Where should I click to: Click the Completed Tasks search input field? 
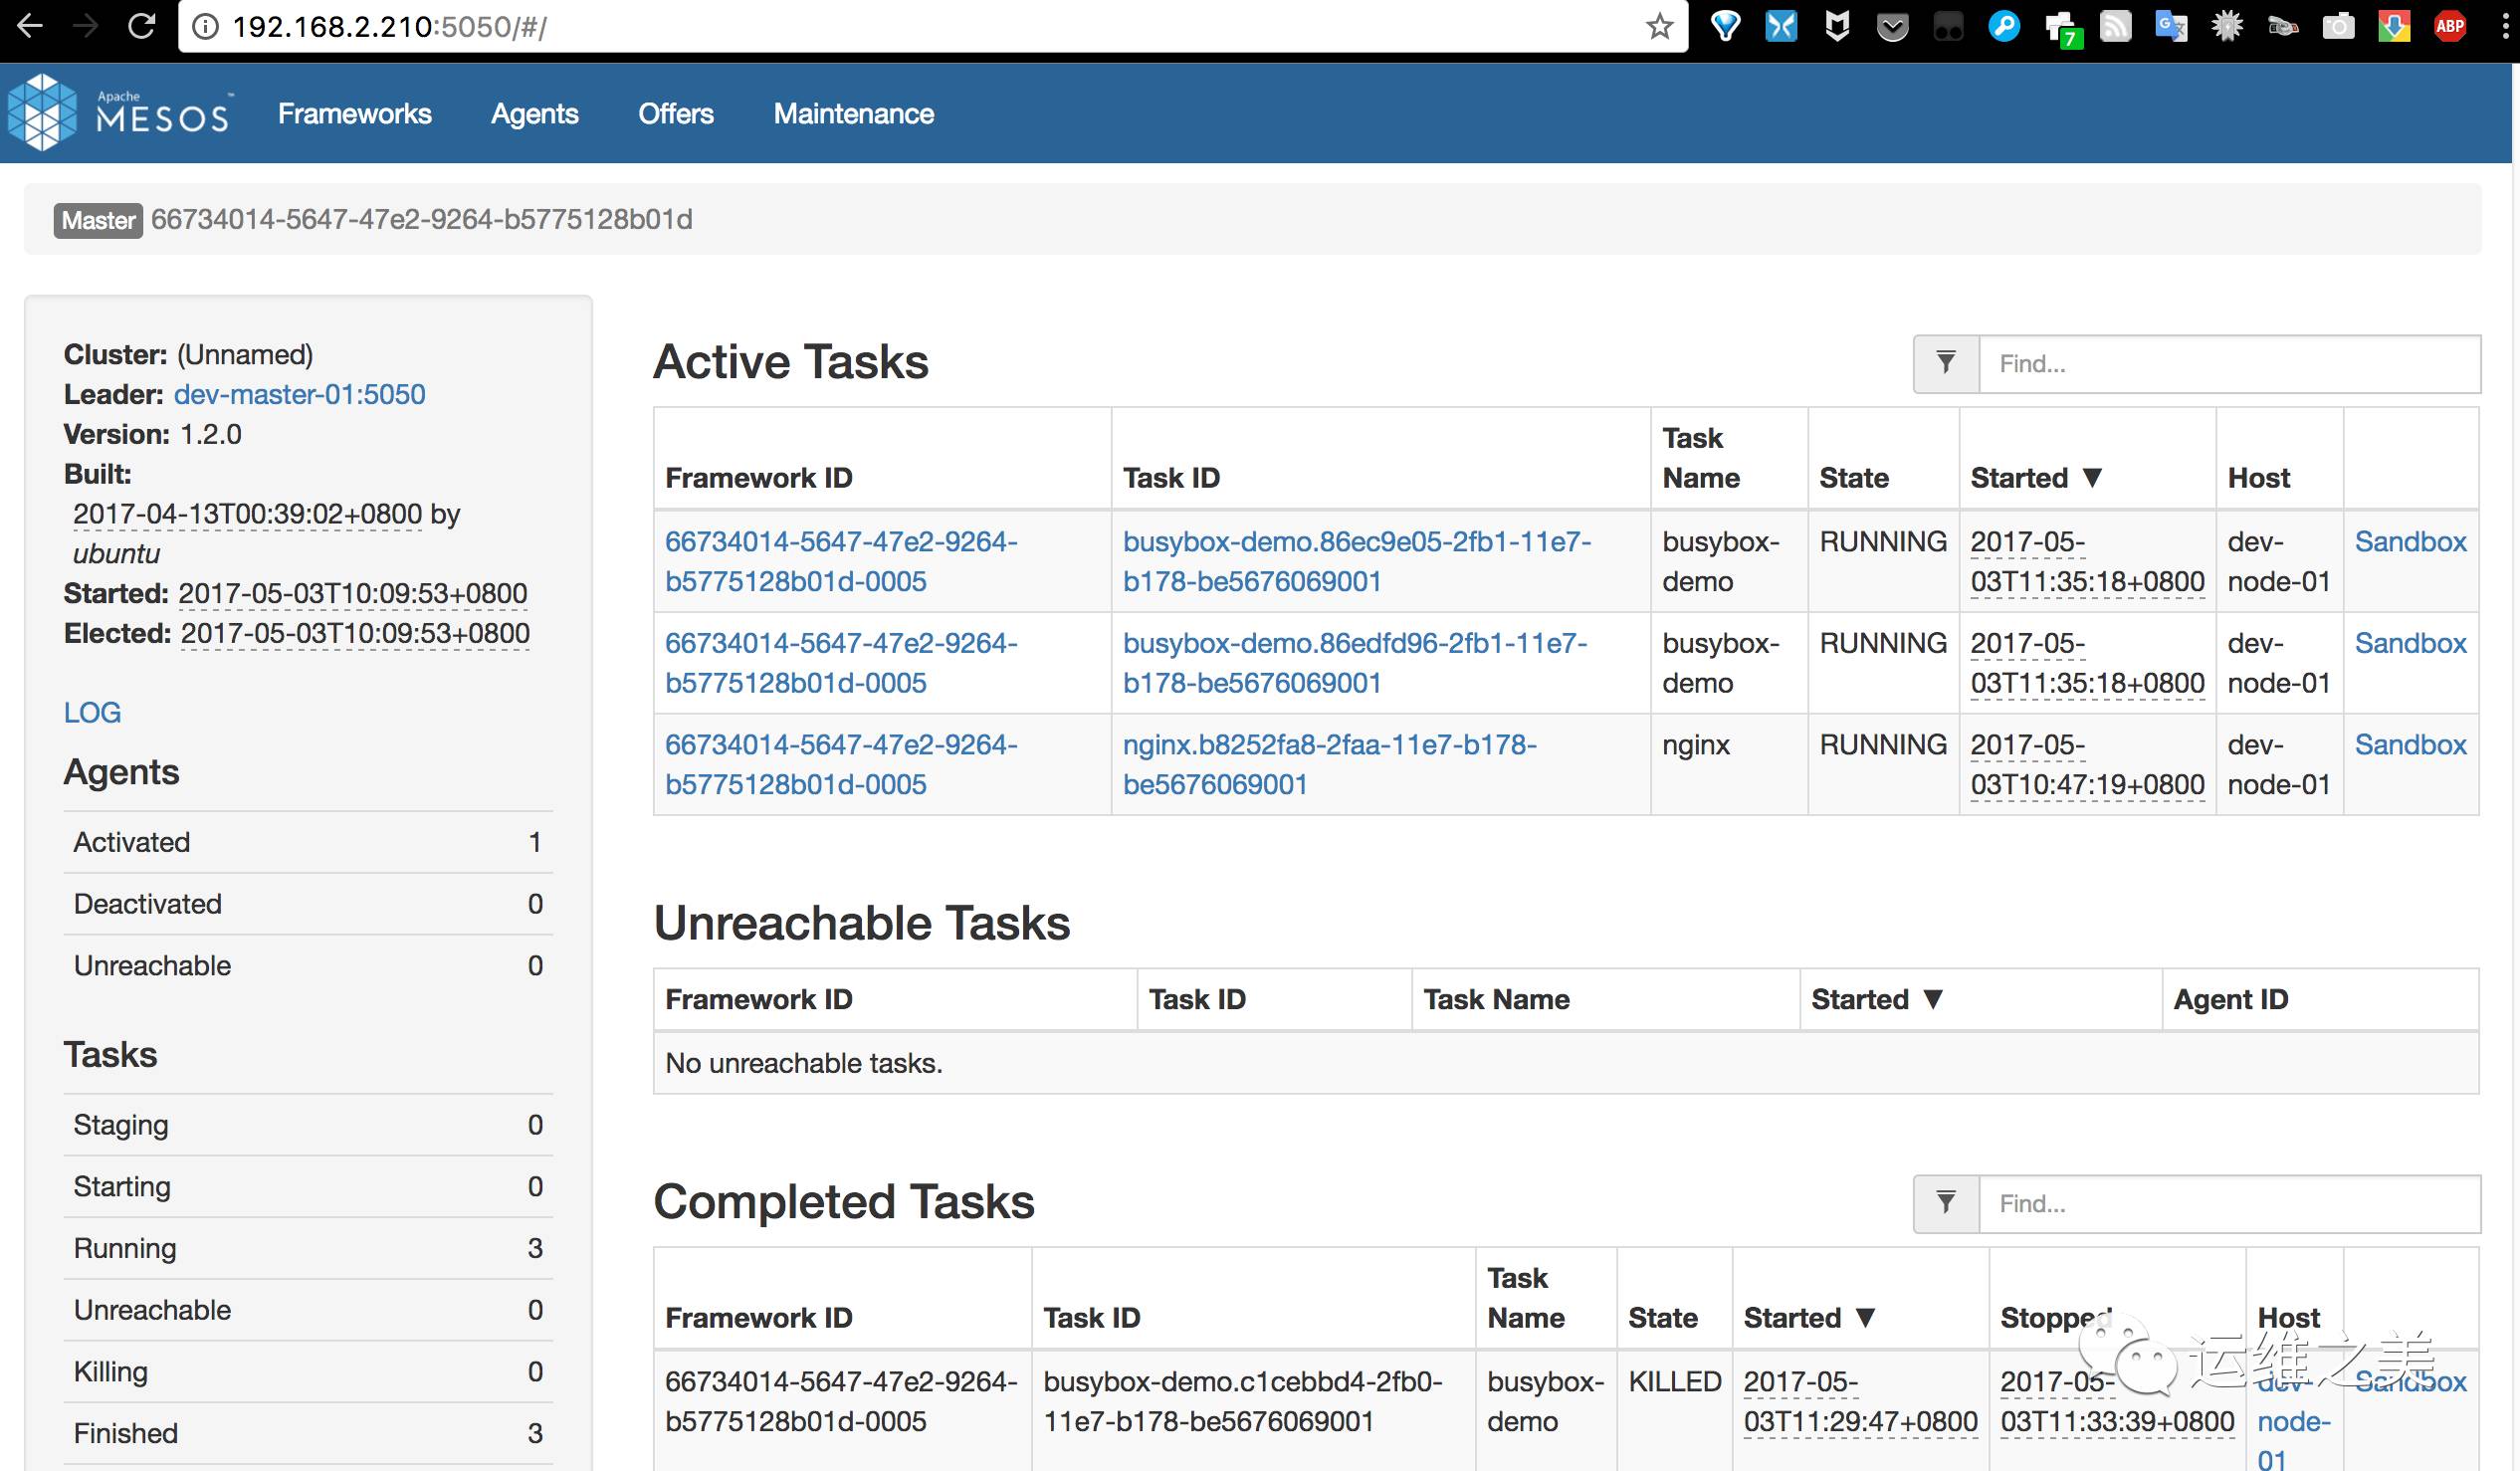pos(2224,1203)
